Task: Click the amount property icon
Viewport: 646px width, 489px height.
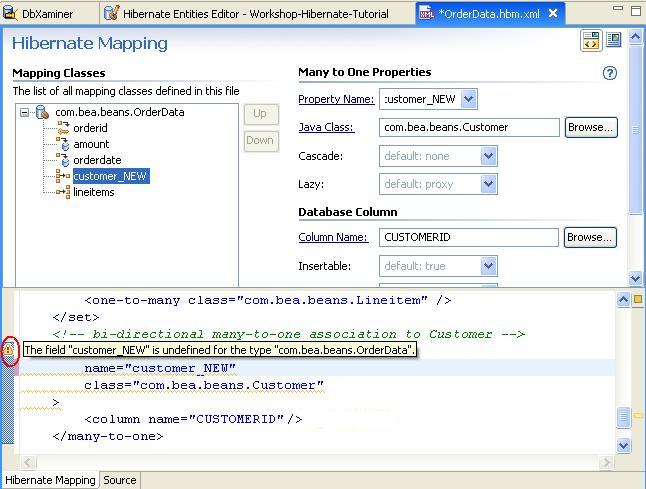Action: 63,144
